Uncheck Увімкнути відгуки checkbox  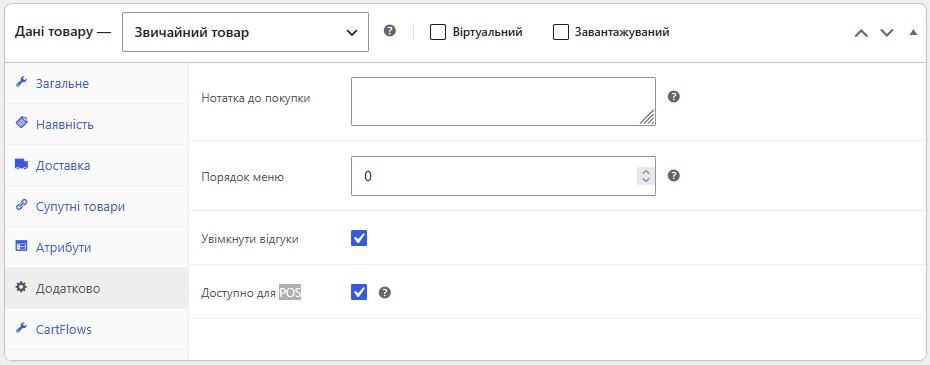click(359, 239)
